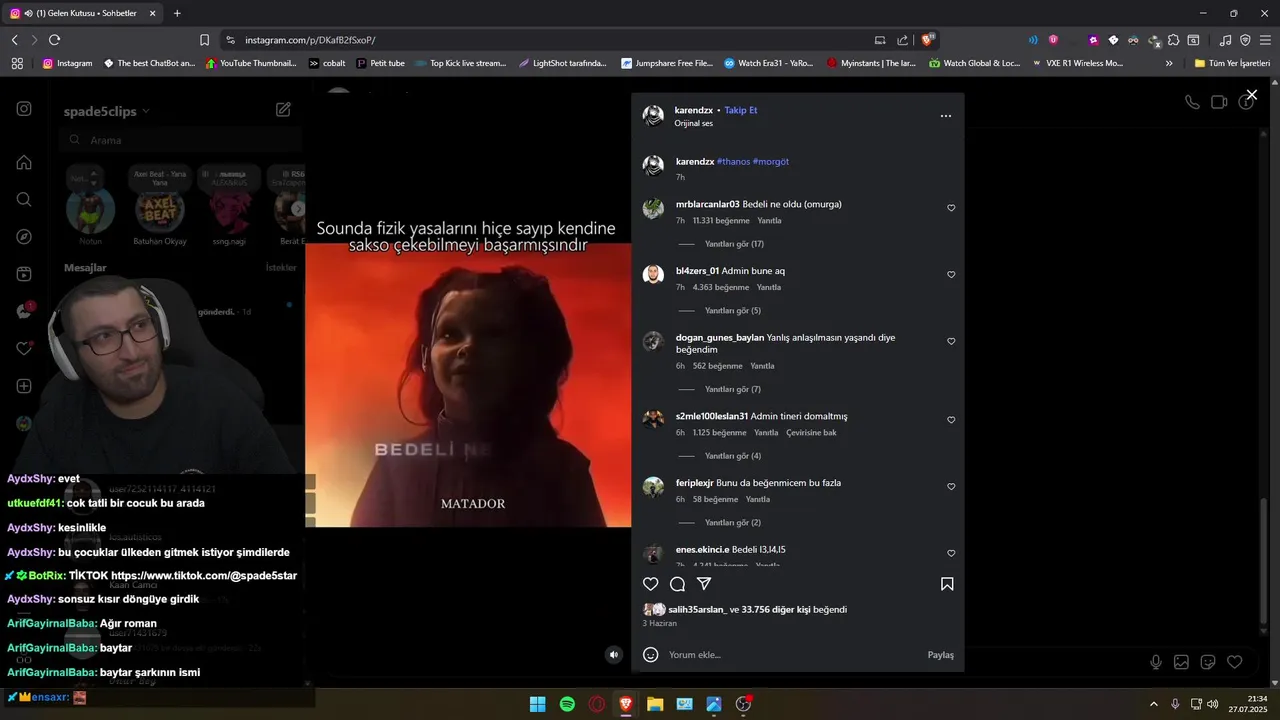Image resolution: width=1280 pixels, height=720 pixels.
Task: Open Tüm Yer İşaretleri folder
Action: (x=1232, y=63)
